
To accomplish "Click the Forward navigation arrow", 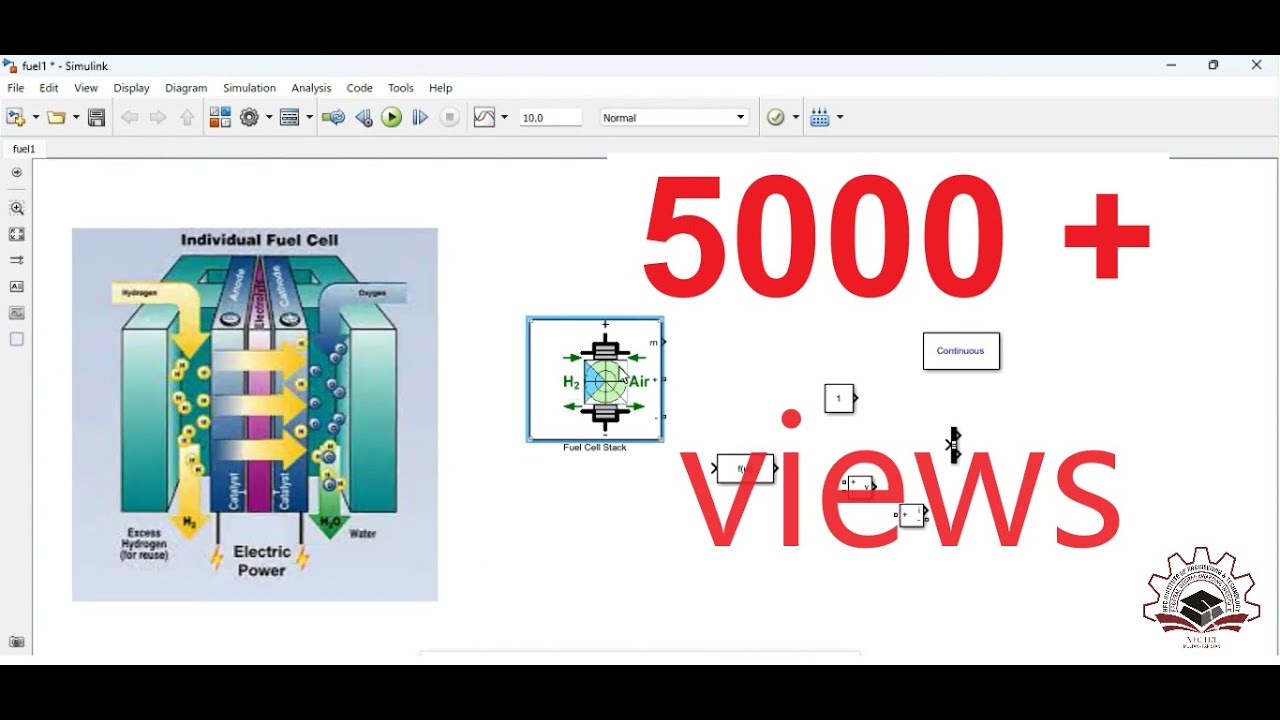I will pos(158,118).
